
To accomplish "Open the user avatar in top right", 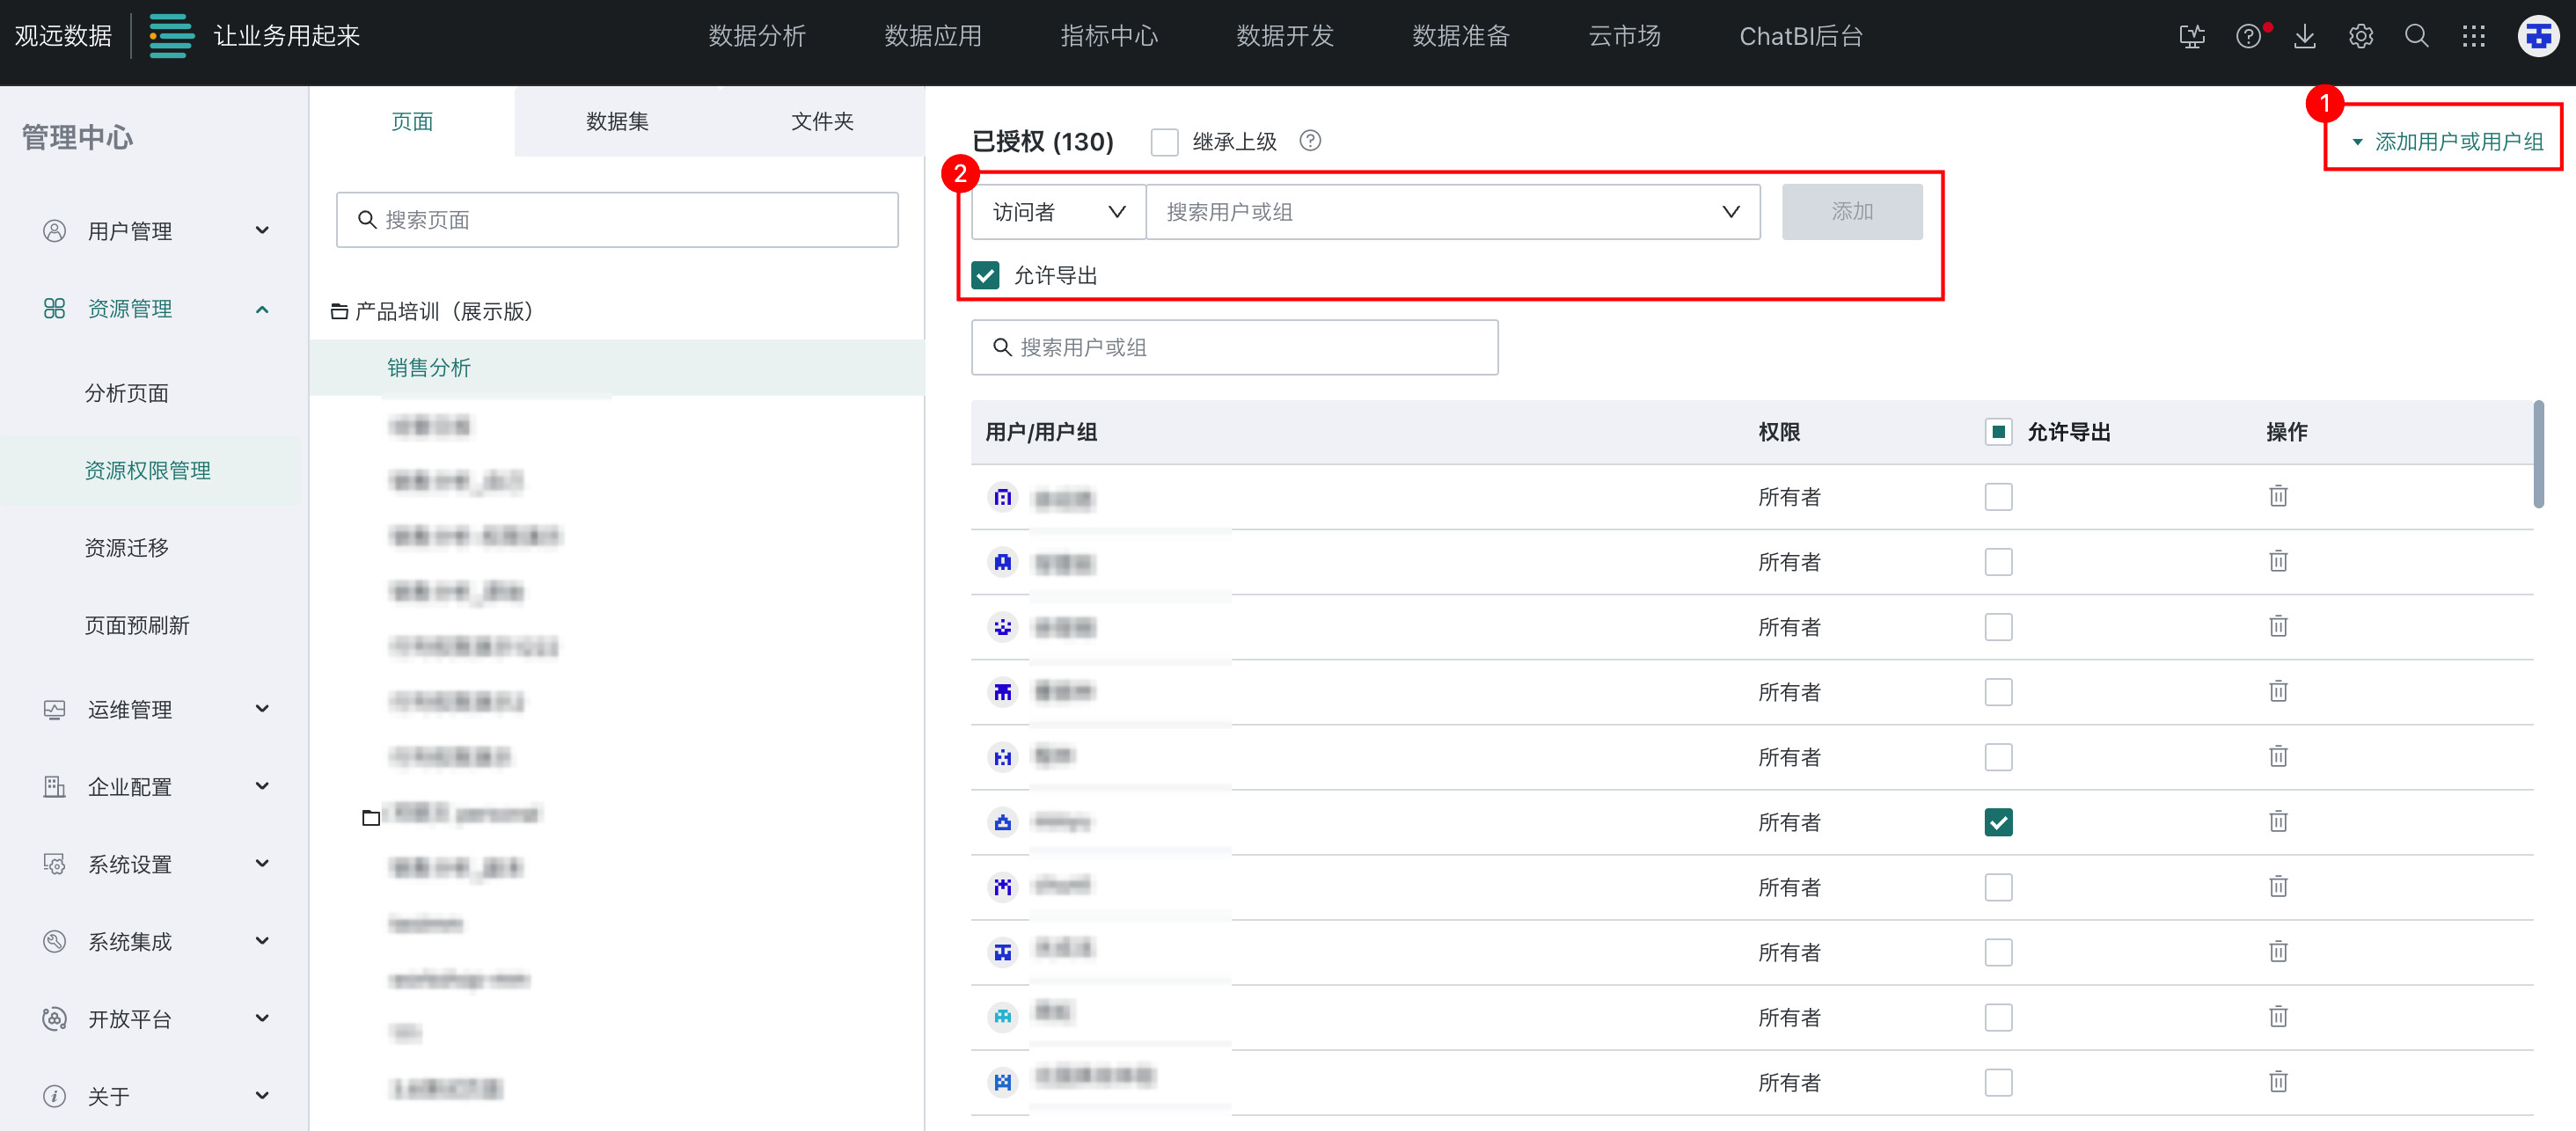I will (2537, 37).
